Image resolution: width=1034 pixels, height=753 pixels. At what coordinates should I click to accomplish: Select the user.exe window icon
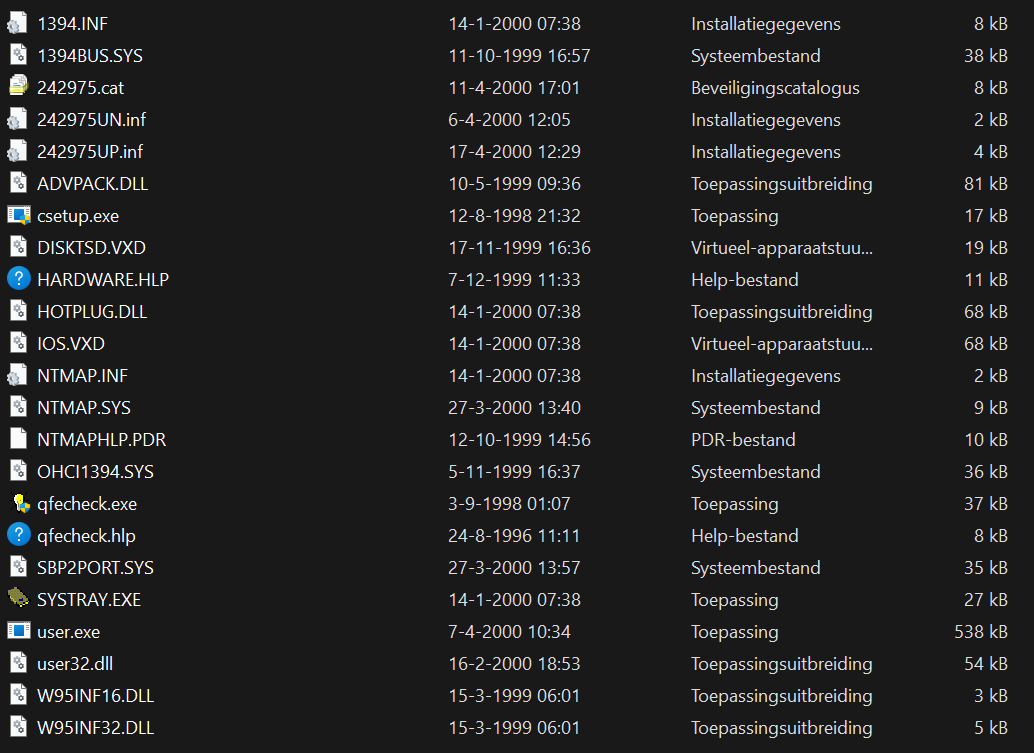(18, 631)
